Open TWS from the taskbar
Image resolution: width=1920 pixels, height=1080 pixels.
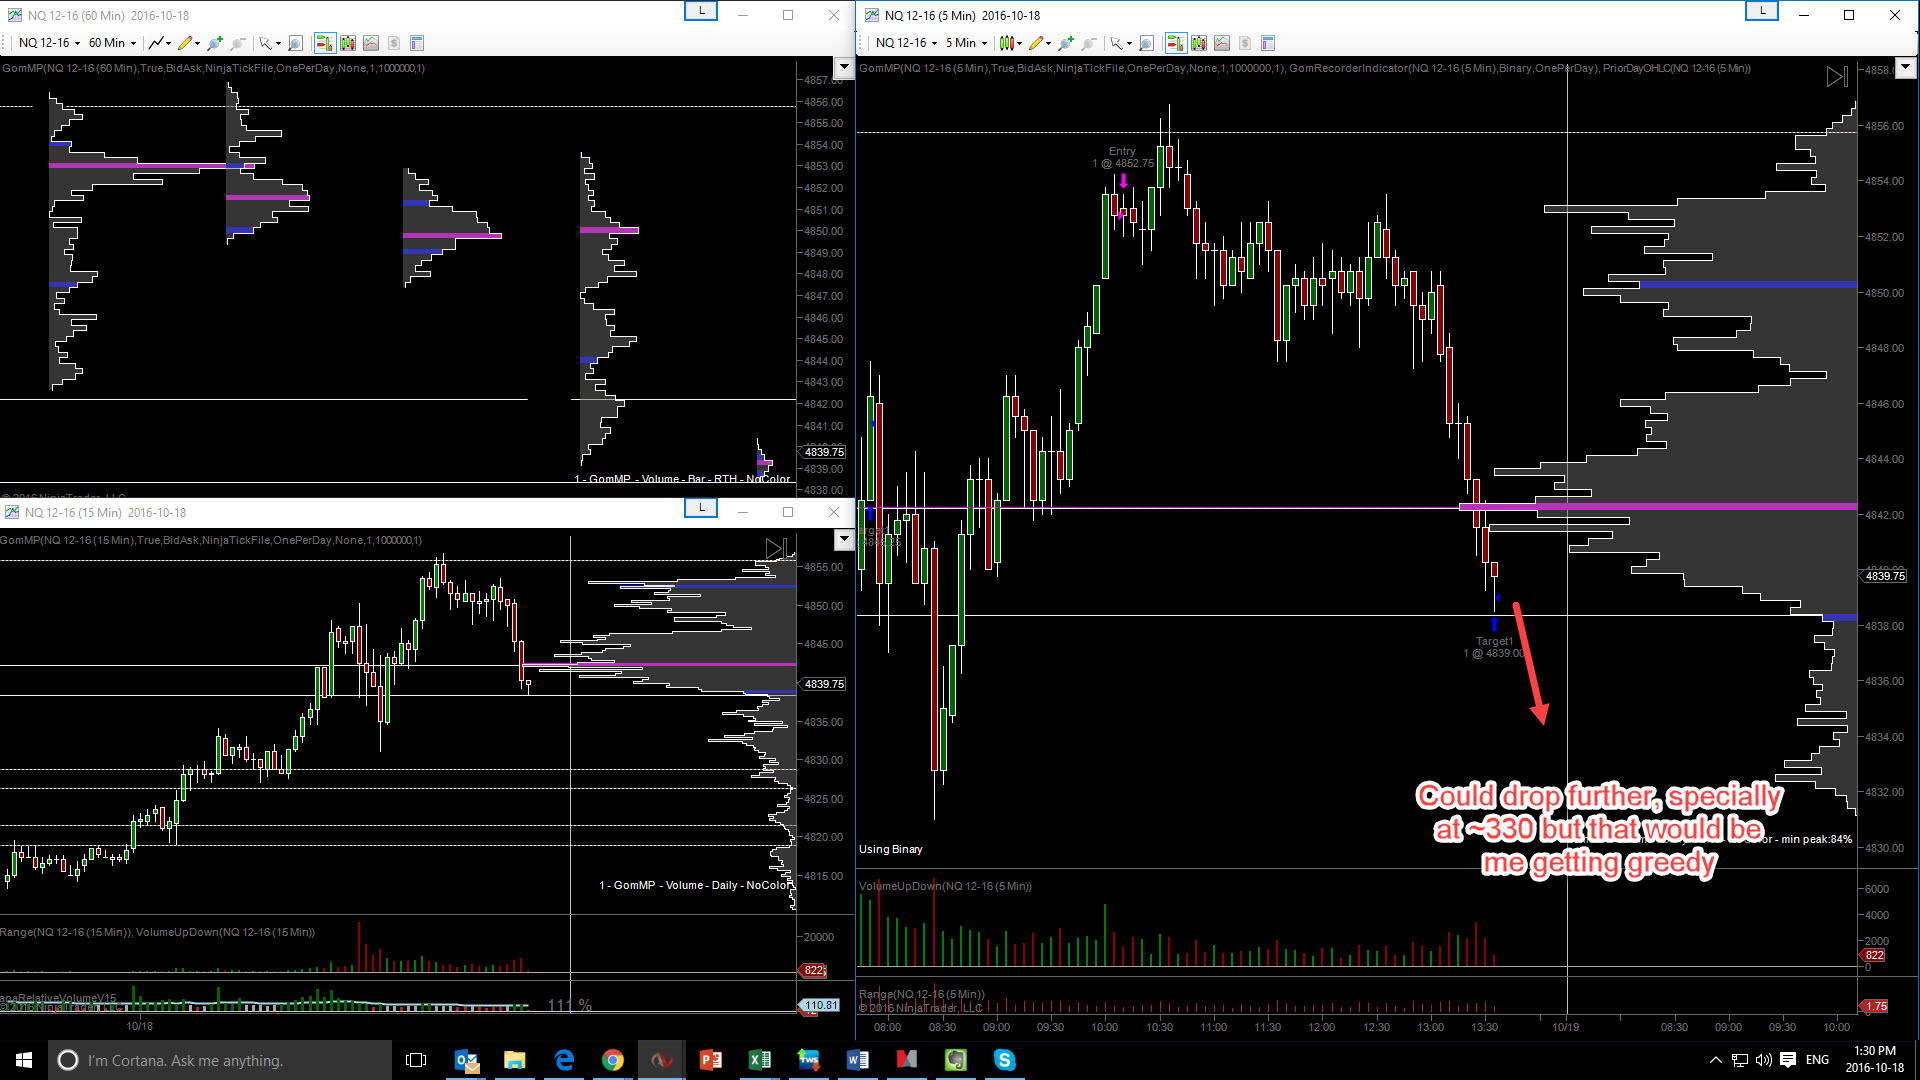click(809, 1060)
